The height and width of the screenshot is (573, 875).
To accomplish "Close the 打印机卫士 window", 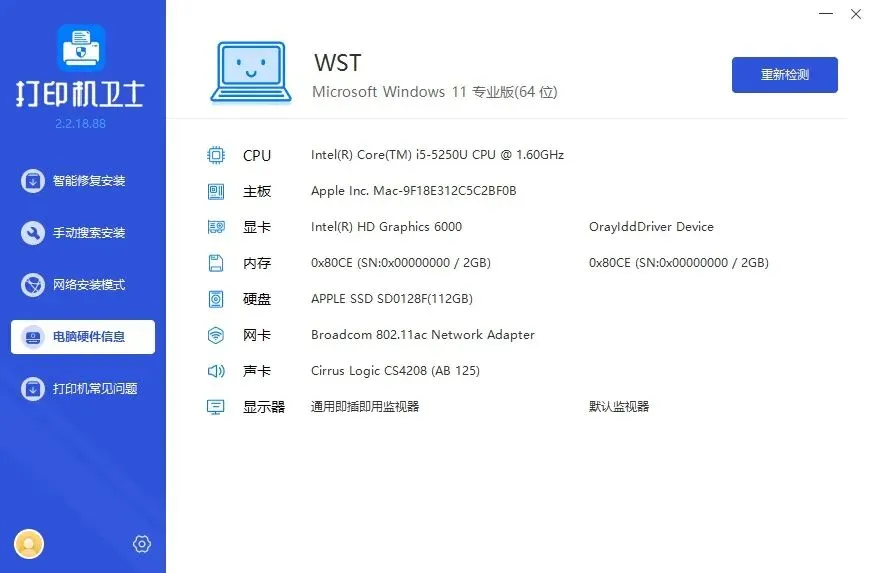I will (856, 14).
